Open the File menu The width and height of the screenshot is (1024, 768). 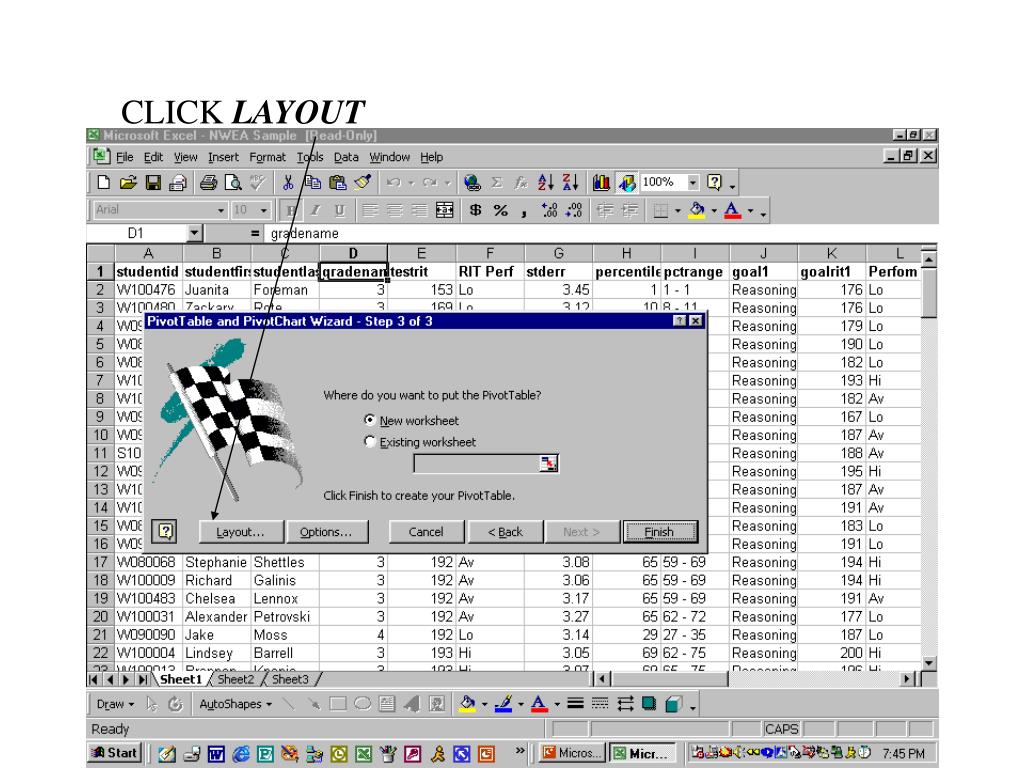[124, 157]
